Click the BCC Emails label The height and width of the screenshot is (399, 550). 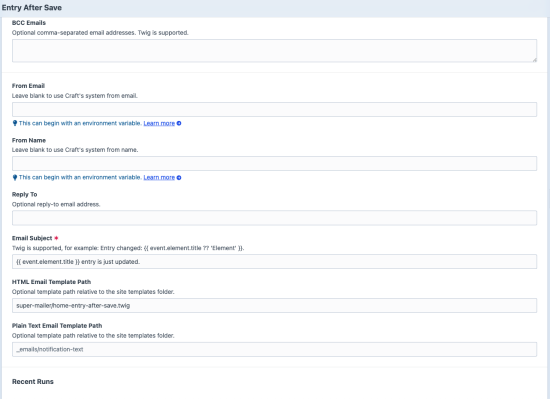point(29,23)
